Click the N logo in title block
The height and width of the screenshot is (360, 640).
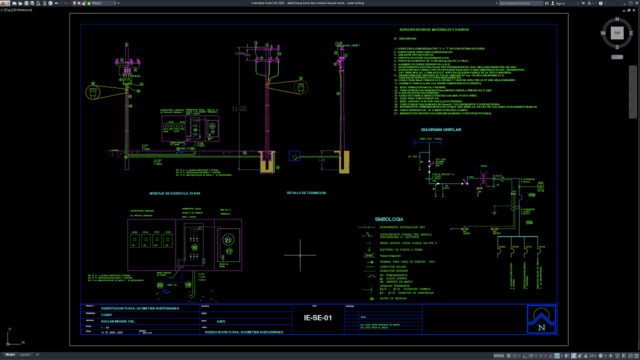(x=541, y=319)
